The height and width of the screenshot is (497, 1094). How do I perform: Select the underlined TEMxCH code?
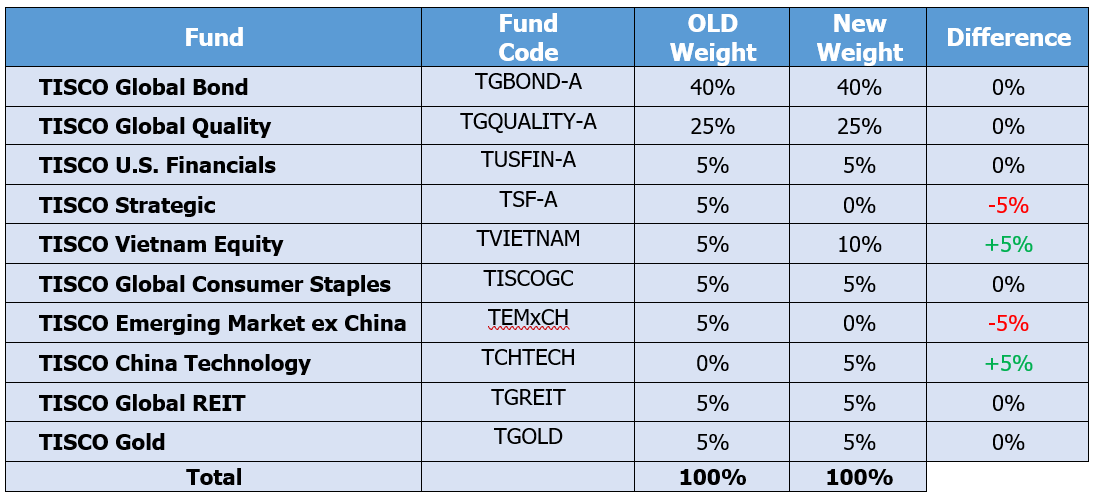point(528,318)
